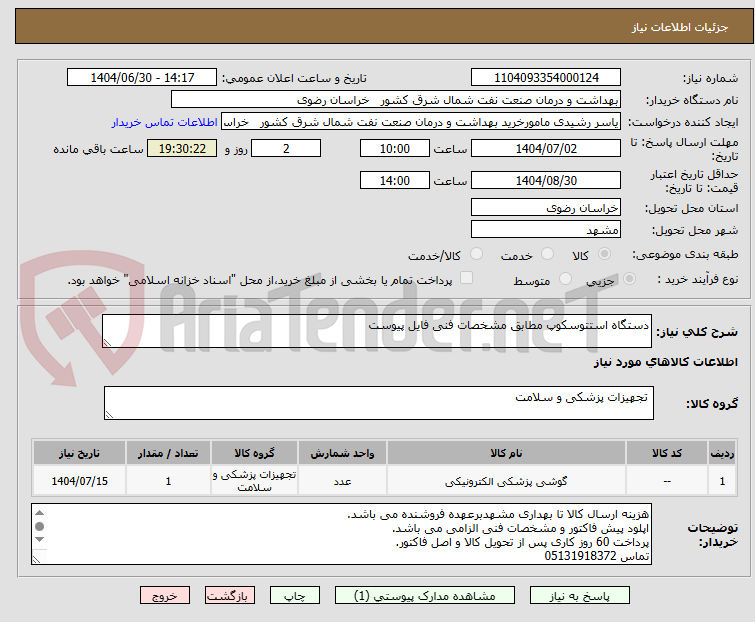Select the 'کالا' category radio button
755x622 pixels.
(604, 254)
